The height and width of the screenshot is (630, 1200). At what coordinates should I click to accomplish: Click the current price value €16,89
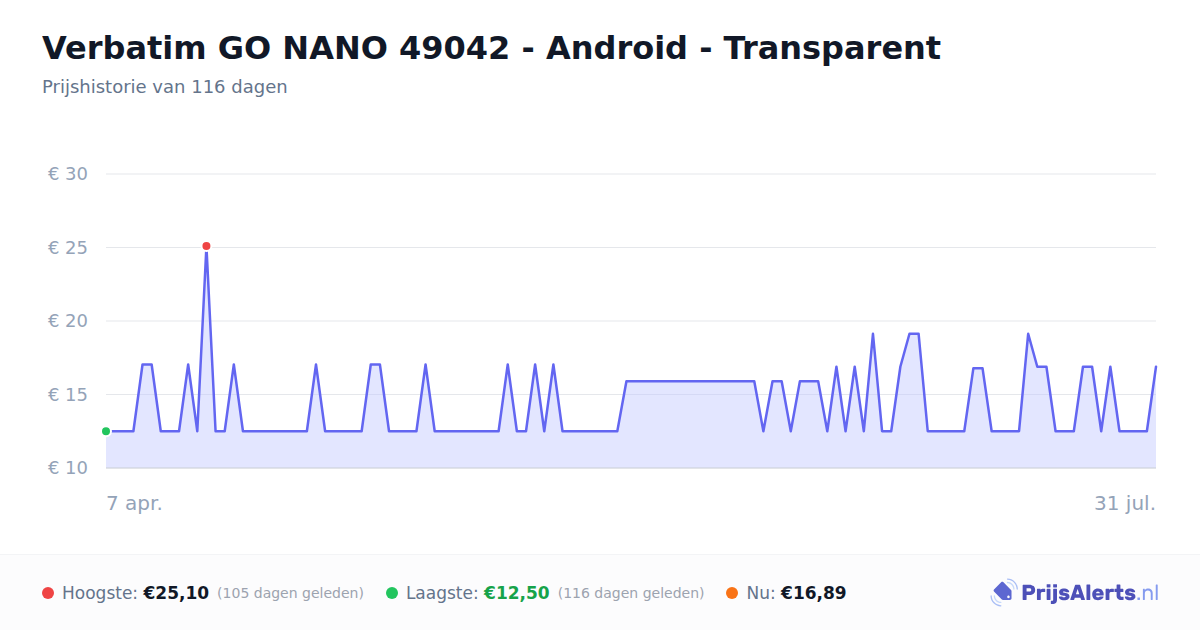pos(813,593)
